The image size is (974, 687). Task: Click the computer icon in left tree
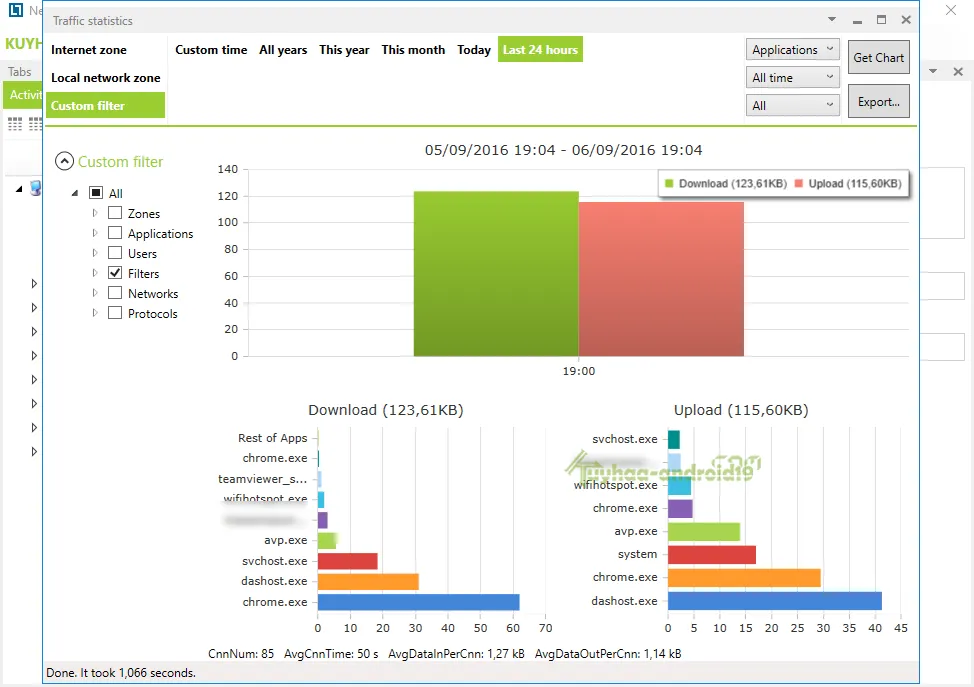[36, 188]
